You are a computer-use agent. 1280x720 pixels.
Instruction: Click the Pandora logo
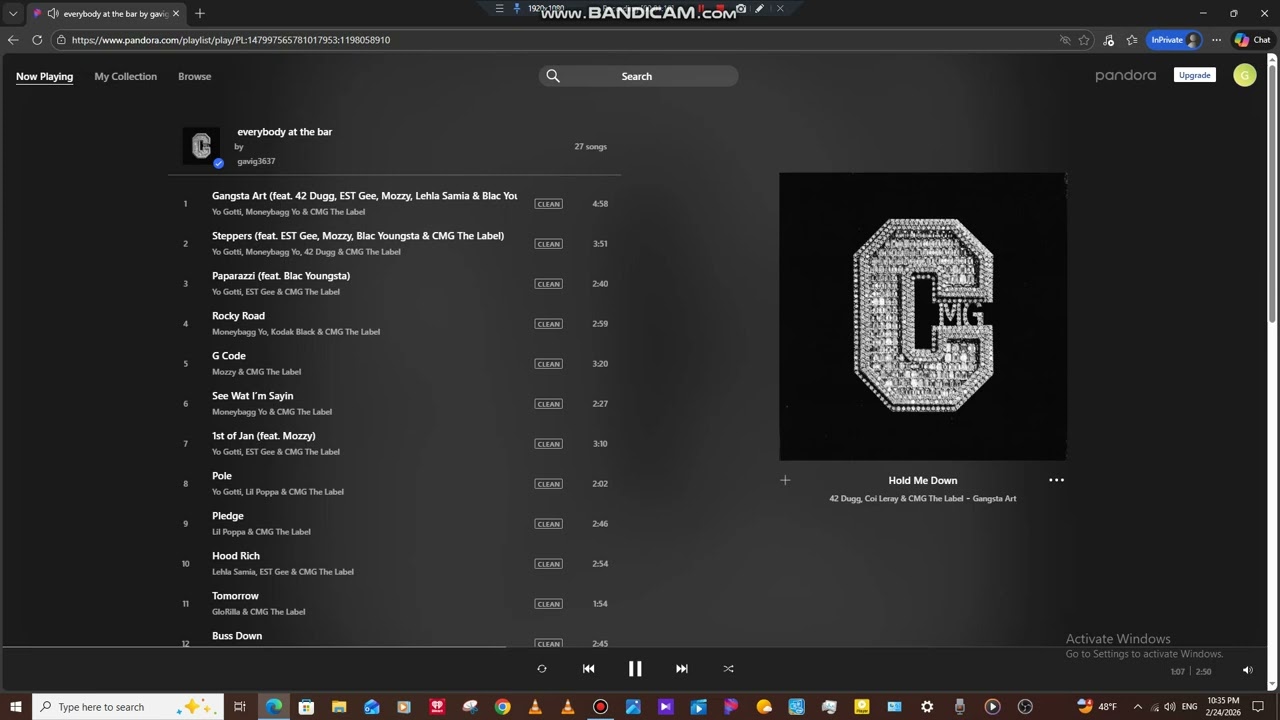[1125, 76]
